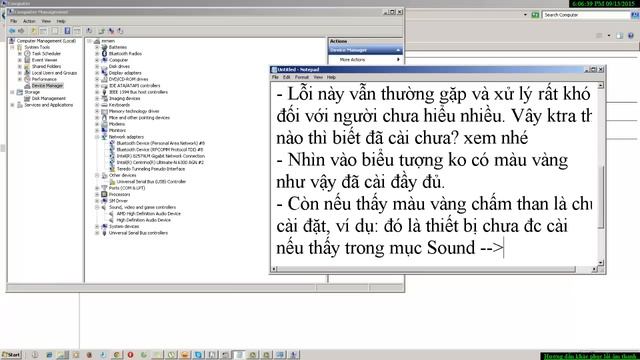Collapse the Other devices category
This screenshot has width=640, height=360.
pos(97,175)
